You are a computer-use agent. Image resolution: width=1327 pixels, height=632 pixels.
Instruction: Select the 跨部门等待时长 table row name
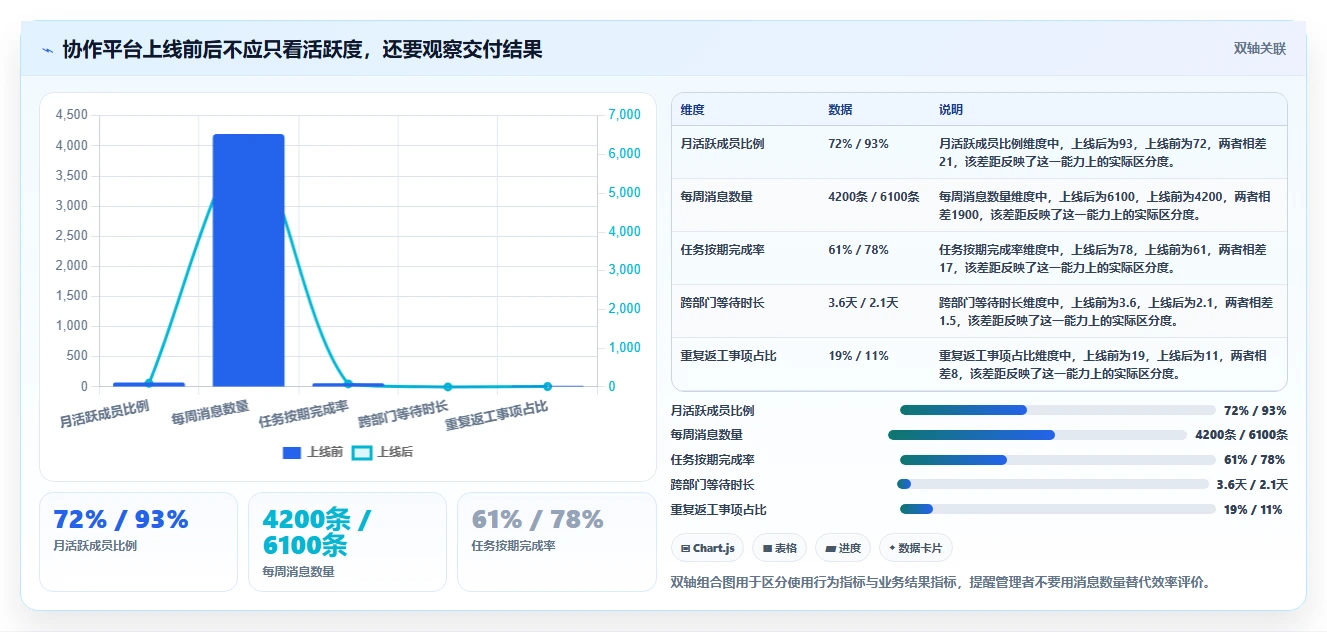722,303
